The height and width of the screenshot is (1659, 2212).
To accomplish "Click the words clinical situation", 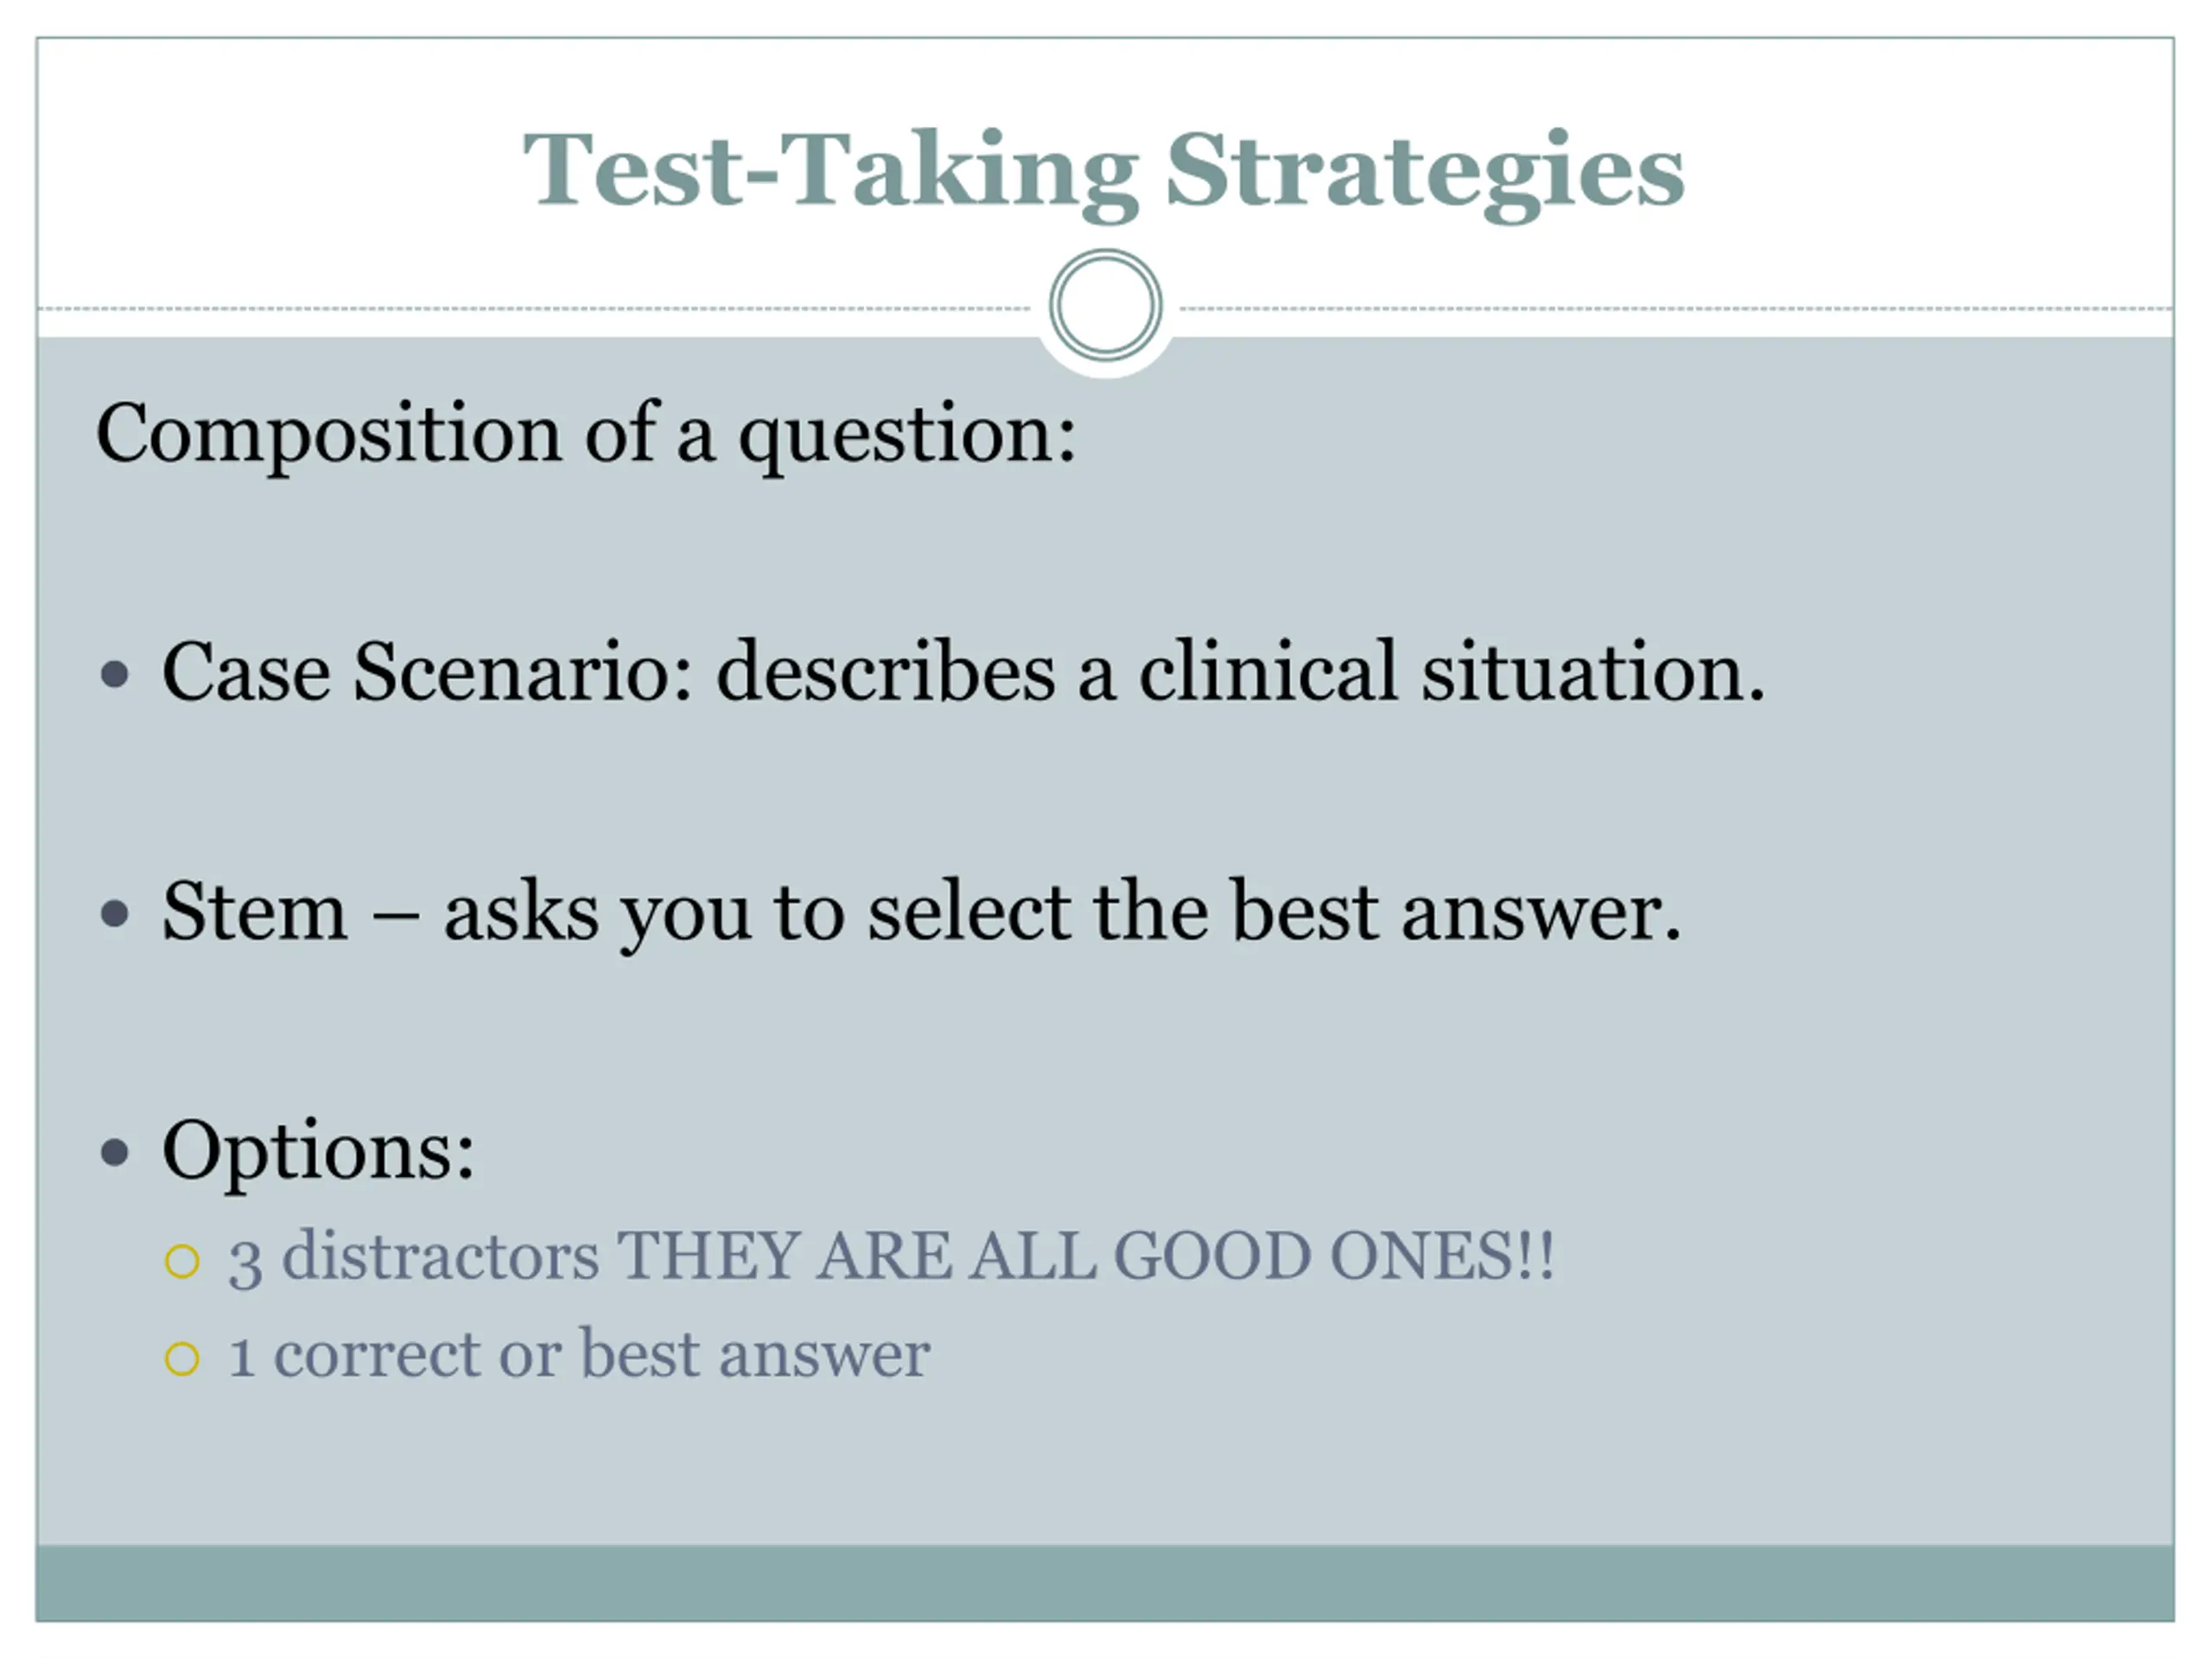I will (x=1452, y=672).
